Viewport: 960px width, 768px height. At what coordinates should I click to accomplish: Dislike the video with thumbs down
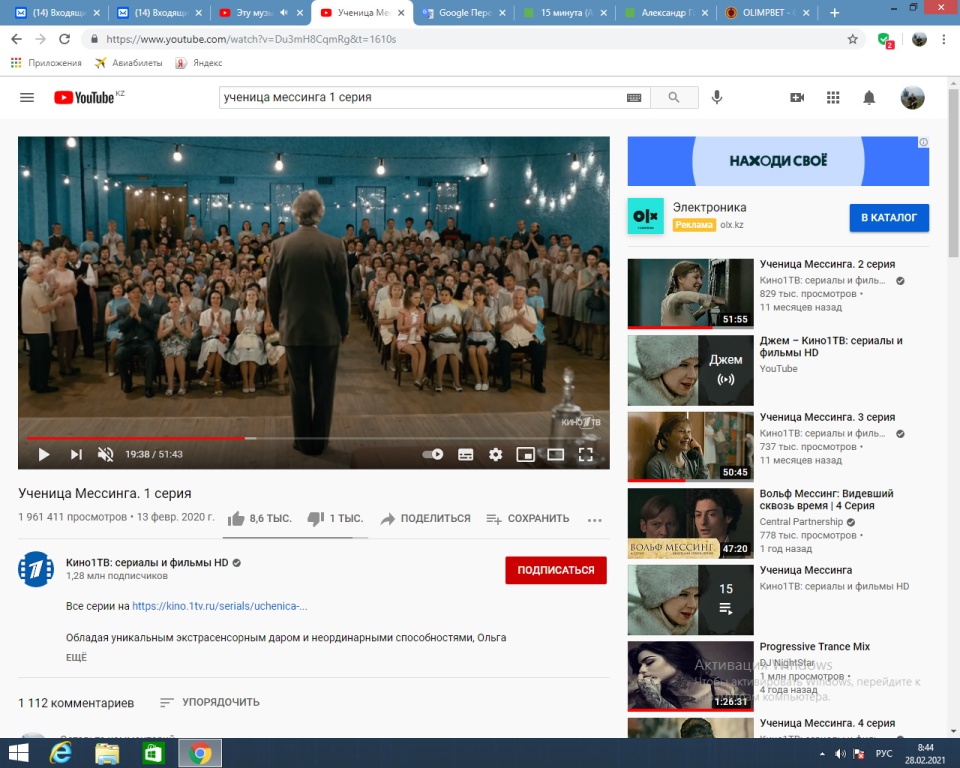click(335, 519)
